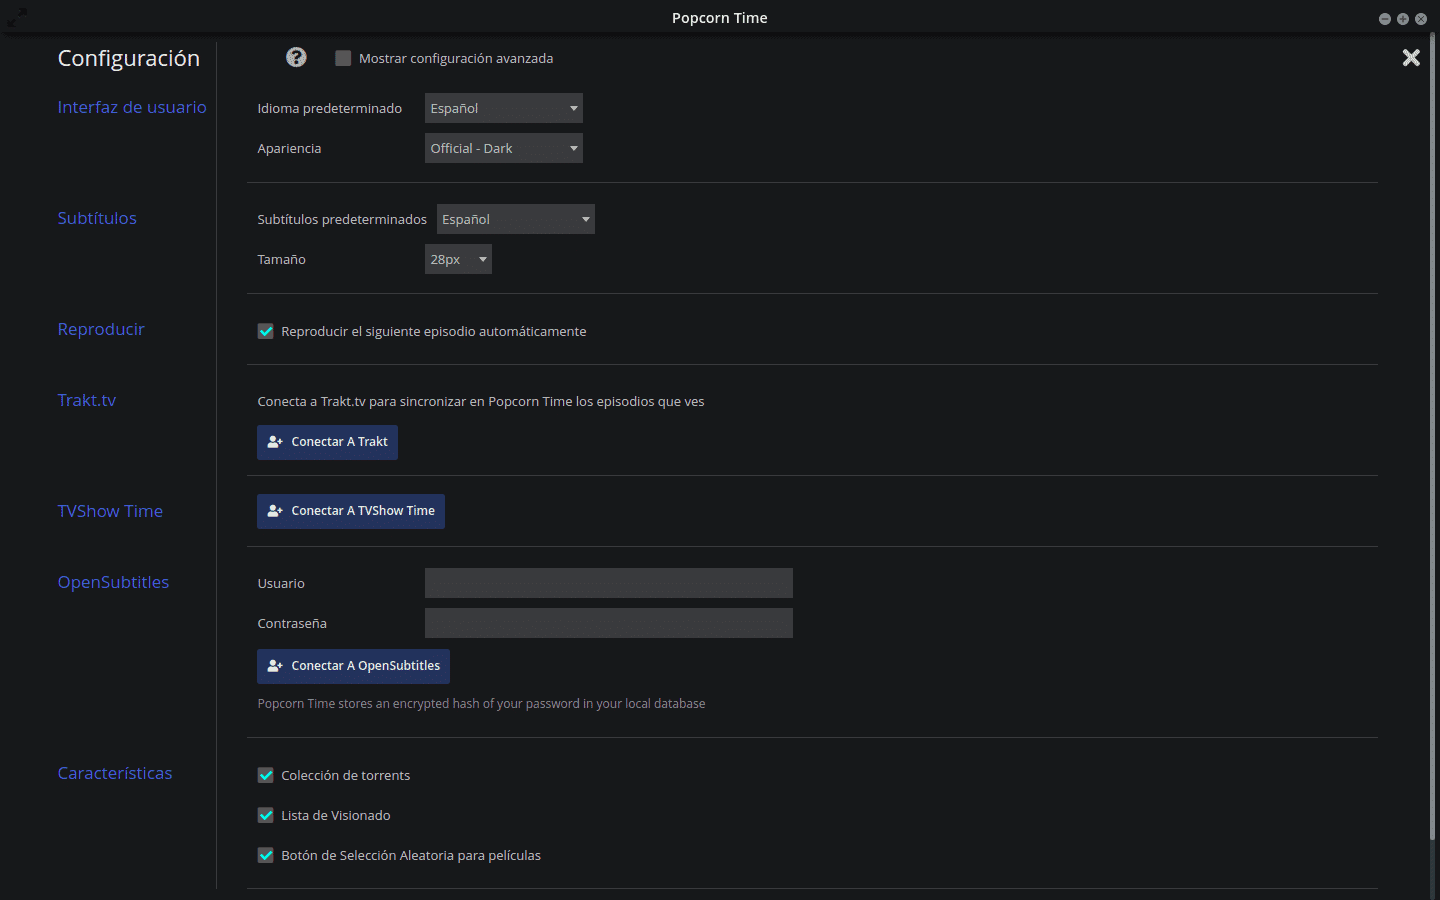Open the Apariencia theme dropdown

point(504,148)
